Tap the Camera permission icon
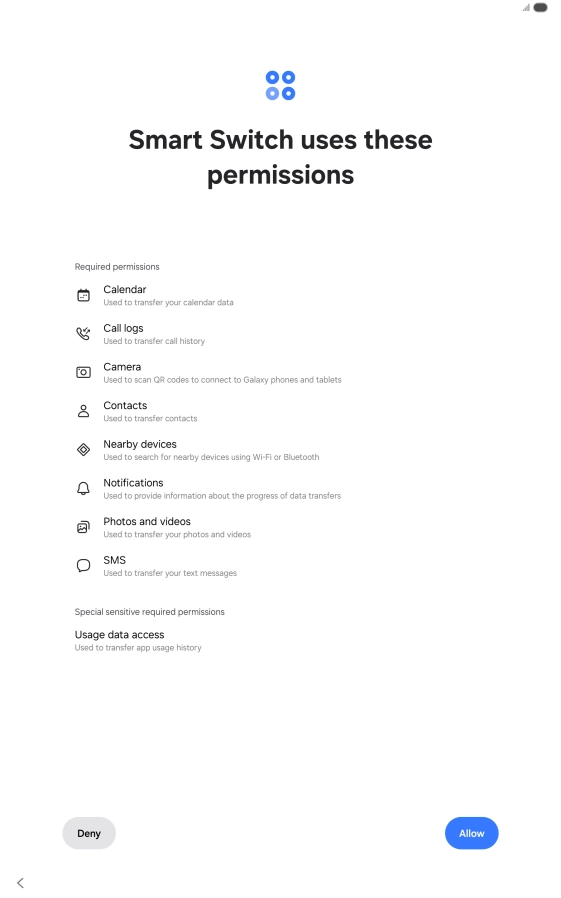 [84, 373]
